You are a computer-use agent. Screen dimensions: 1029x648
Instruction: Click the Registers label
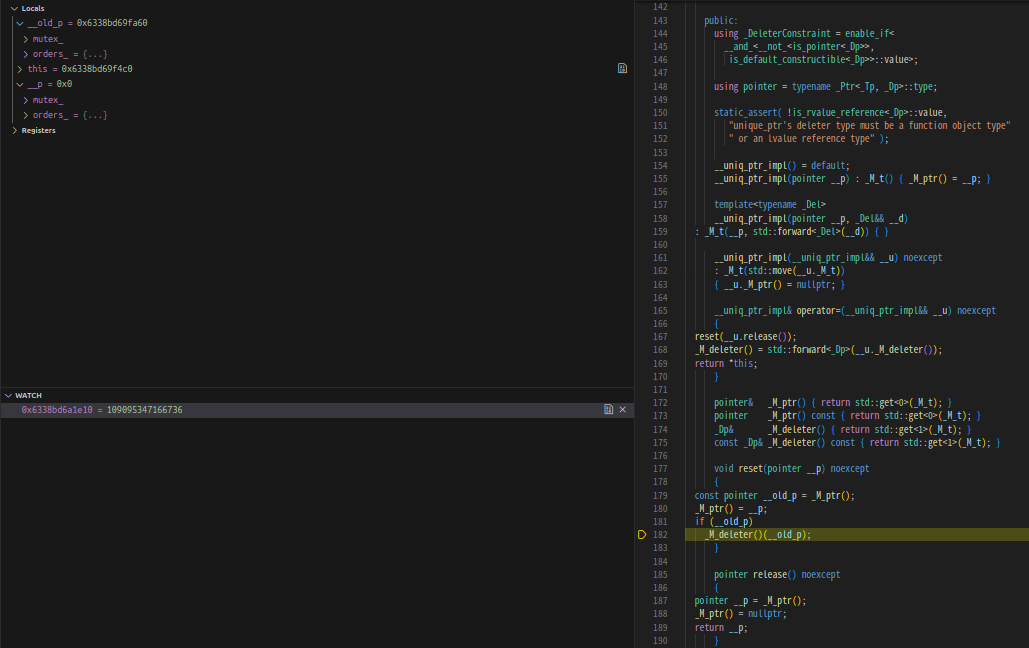(39, 131)
